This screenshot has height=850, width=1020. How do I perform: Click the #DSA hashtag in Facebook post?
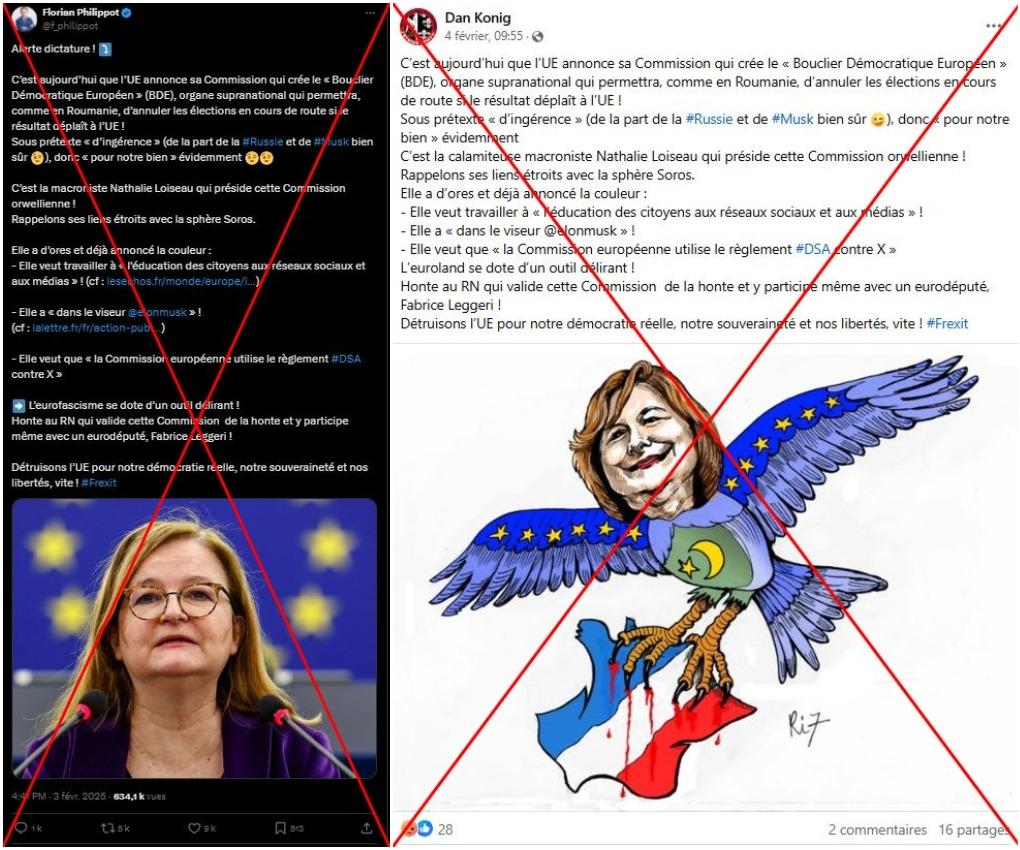click(x=813, y=249)
